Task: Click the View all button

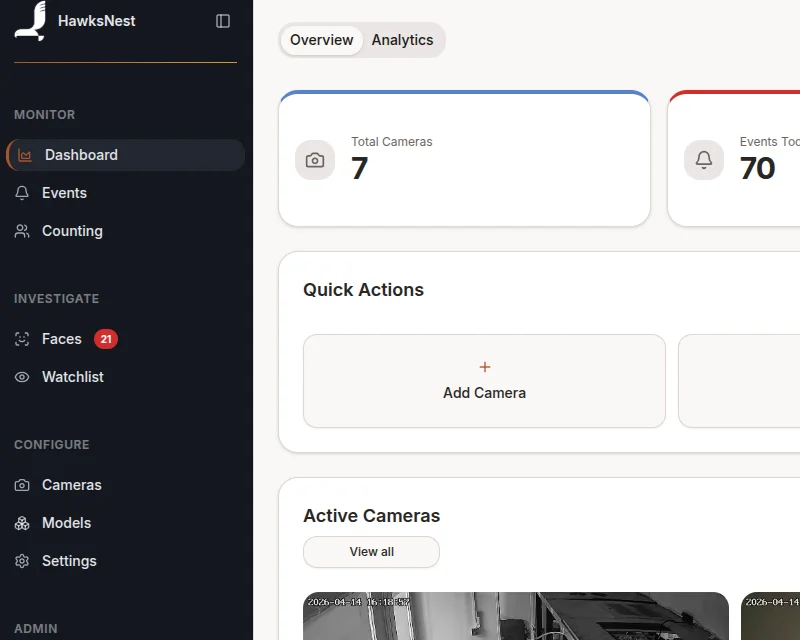Action: 371,552
